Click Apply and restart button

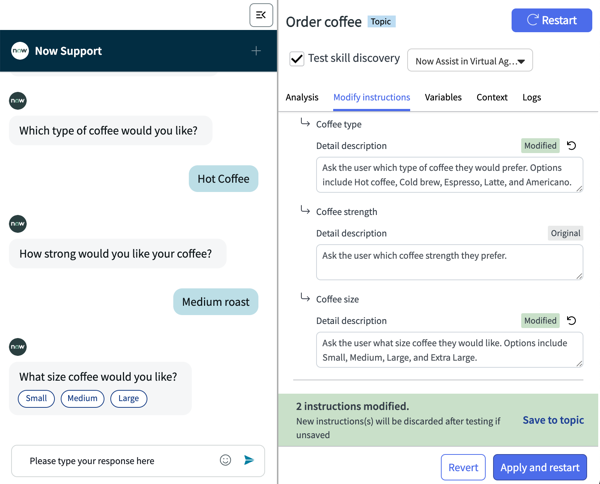(x=540, y=467)
